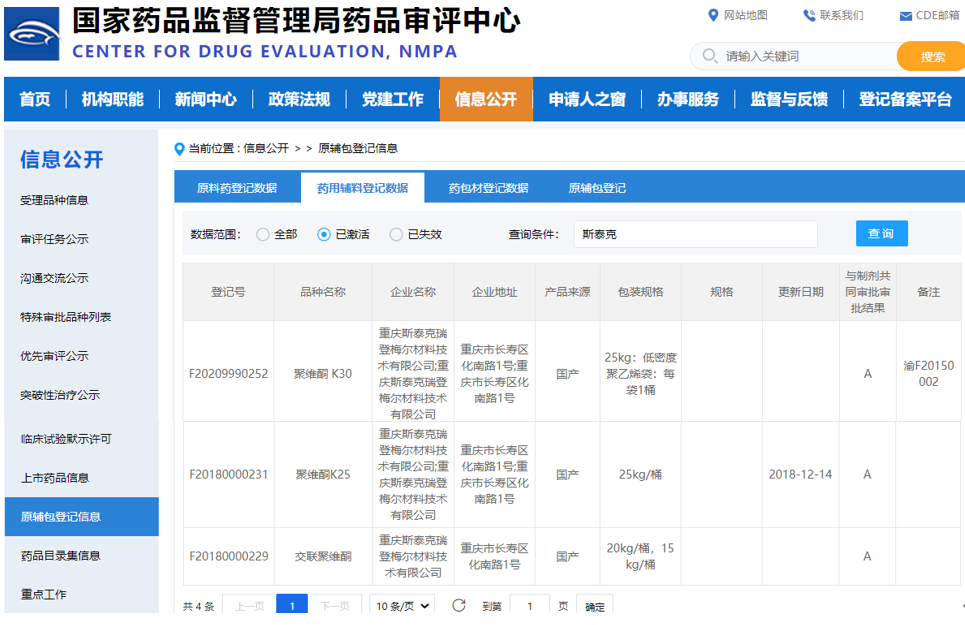
Task: Click the 交联聚维酮 product name
Action: (x=323, y=556)
